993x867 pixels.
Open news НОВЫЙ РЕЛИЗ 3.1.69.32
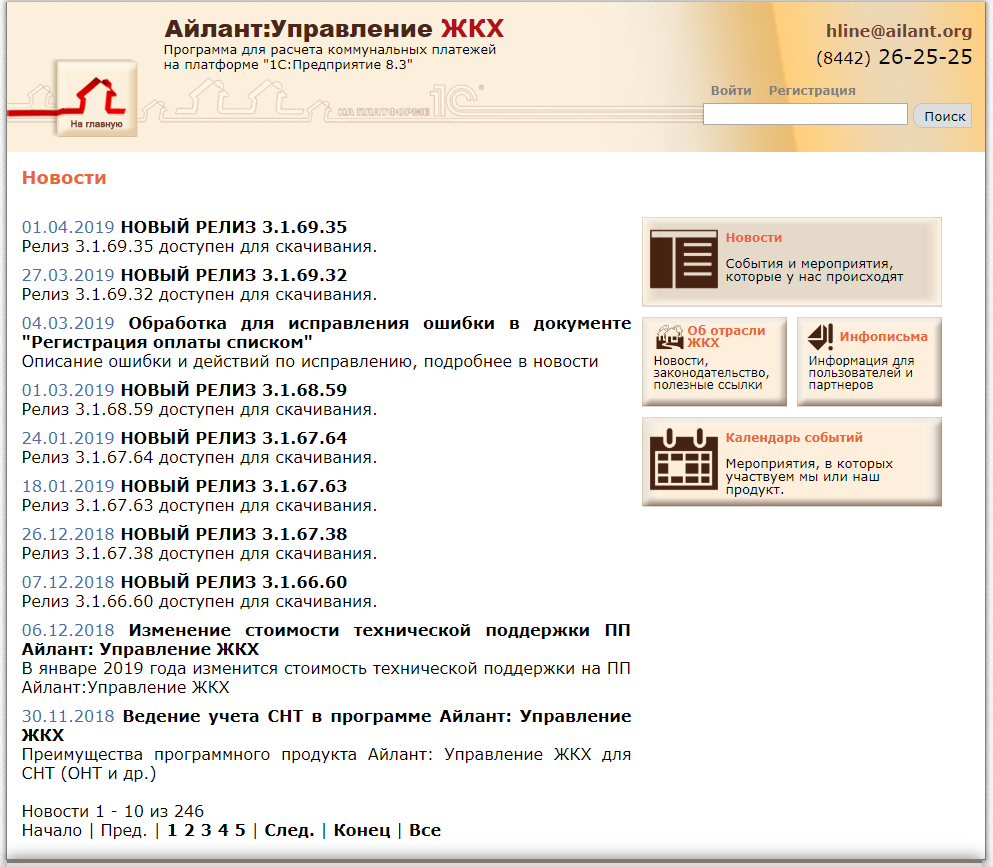click(x=234, y=275)
